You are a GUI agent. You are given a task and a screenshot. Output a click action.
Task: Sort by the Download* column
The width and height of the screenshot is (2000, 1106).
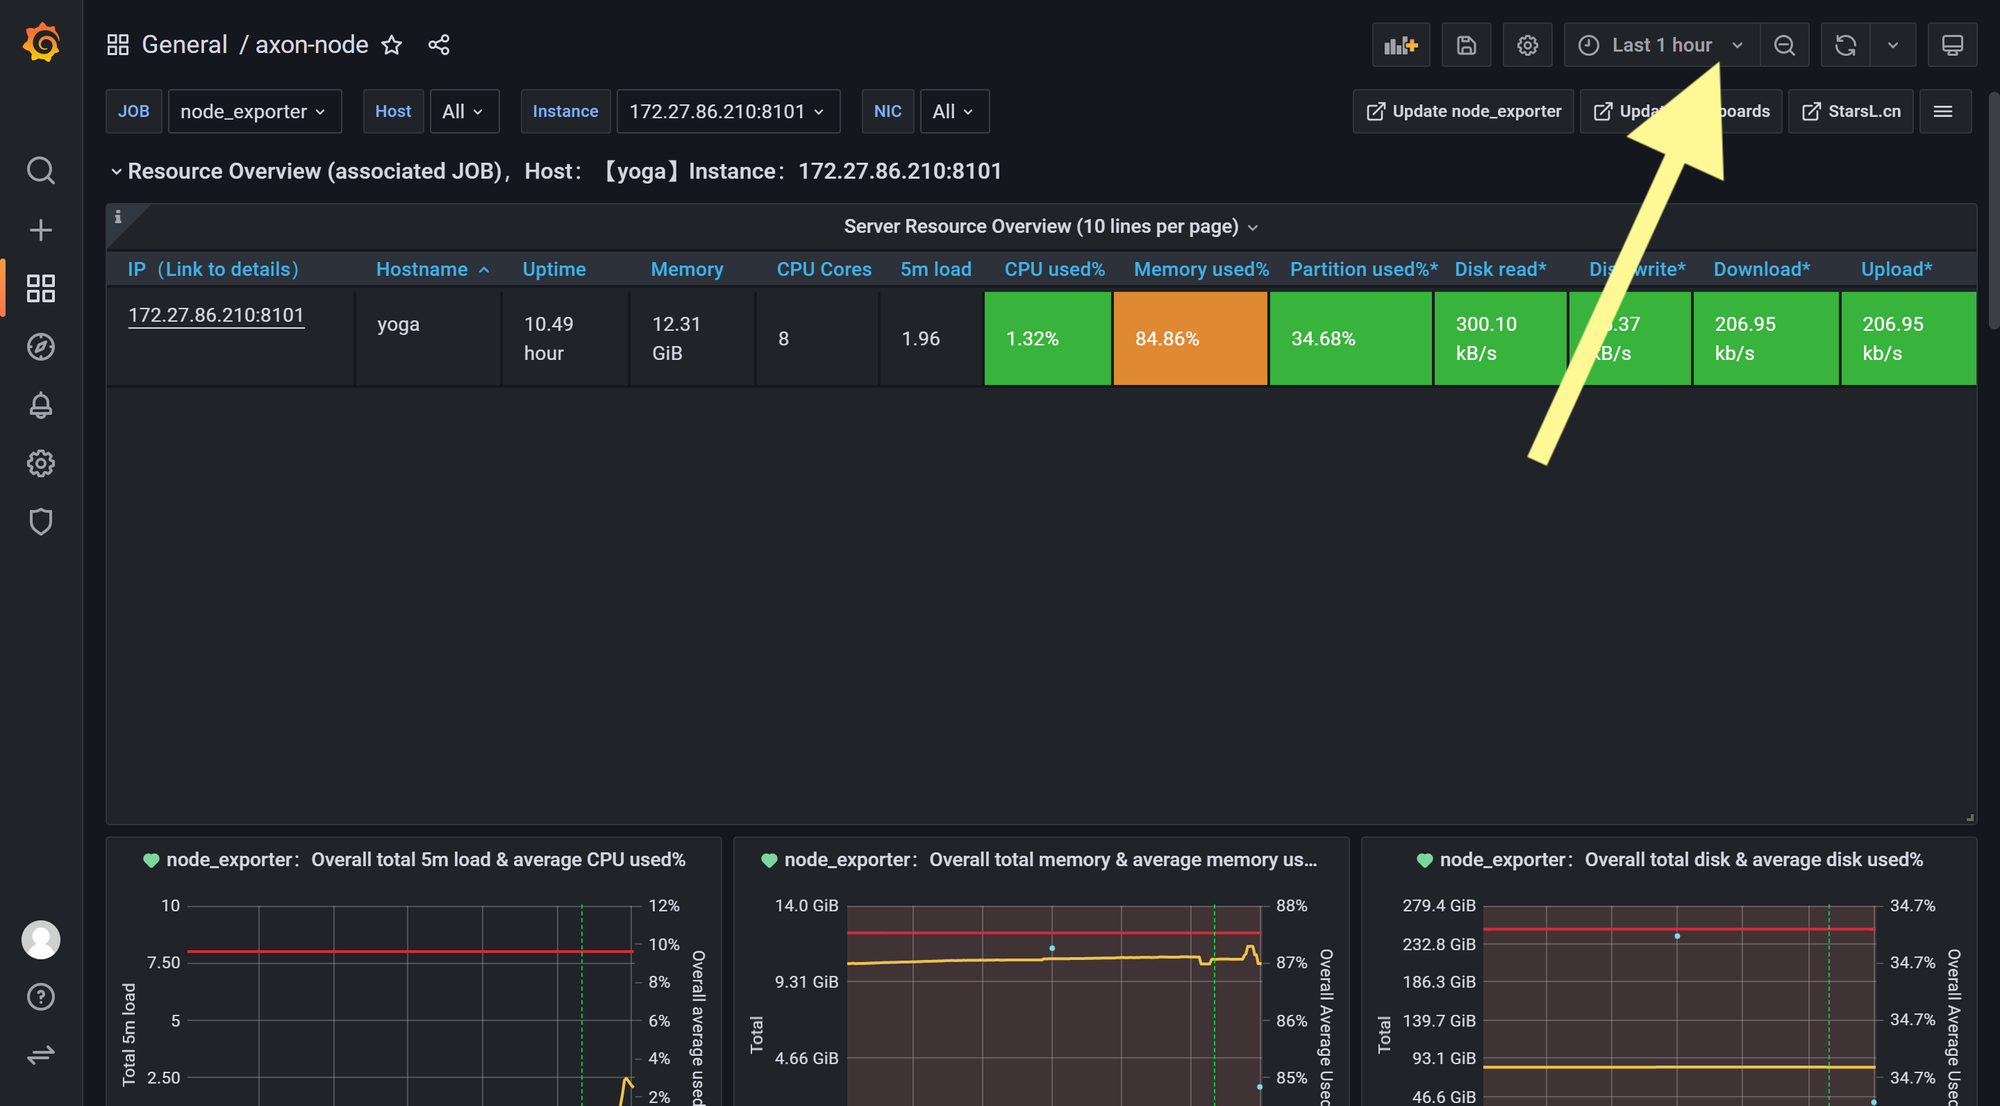pyautogui.click(x=1762, y=269)
